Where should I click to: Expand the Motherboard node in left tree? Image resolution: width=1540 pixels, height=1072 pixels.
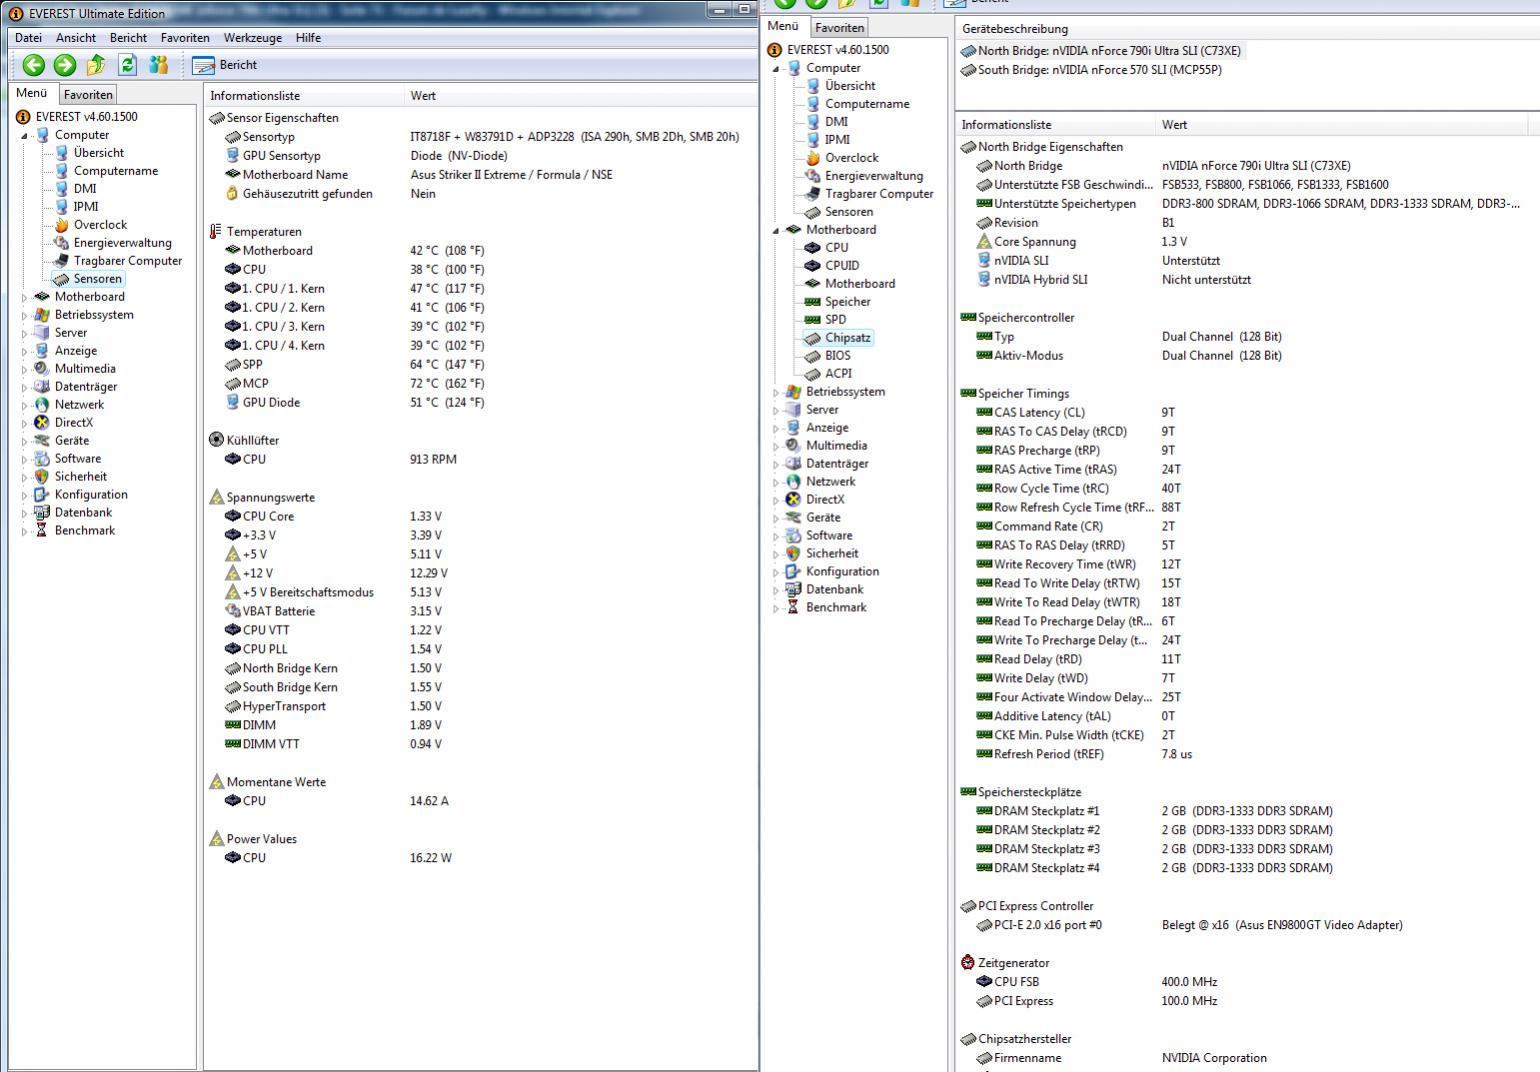coord(25,297)
